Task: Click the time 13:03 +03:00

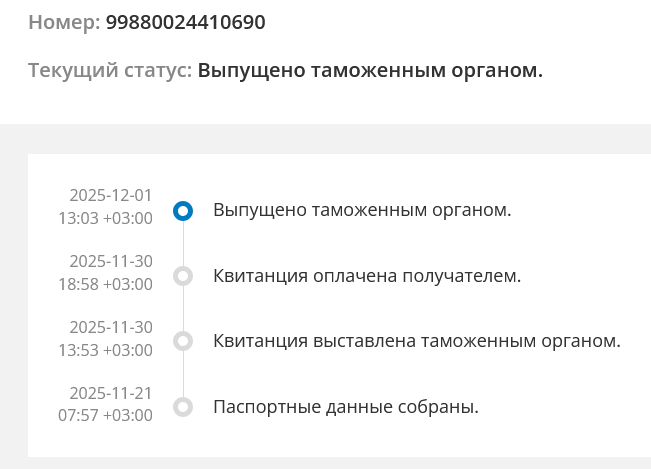Action: pyautogui.click(x=105, y=218)
